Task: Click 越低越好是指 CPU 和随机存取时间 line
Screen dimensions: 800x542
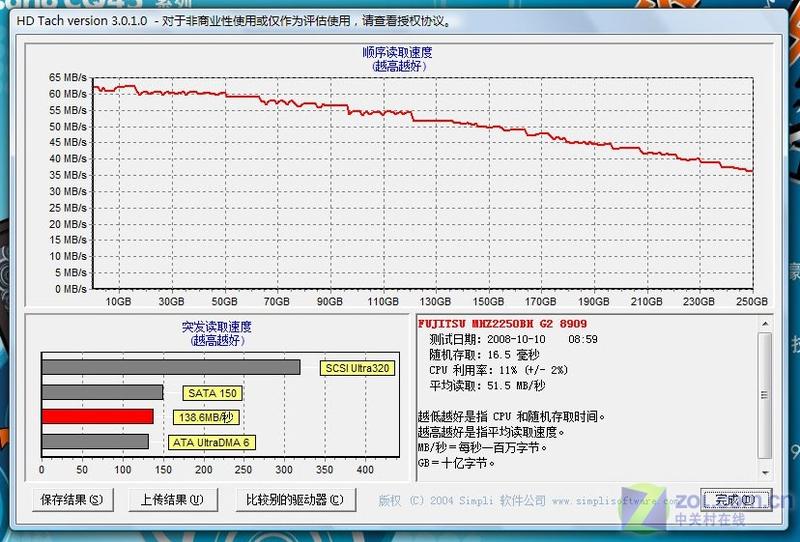Action: [x=511, y=416]
